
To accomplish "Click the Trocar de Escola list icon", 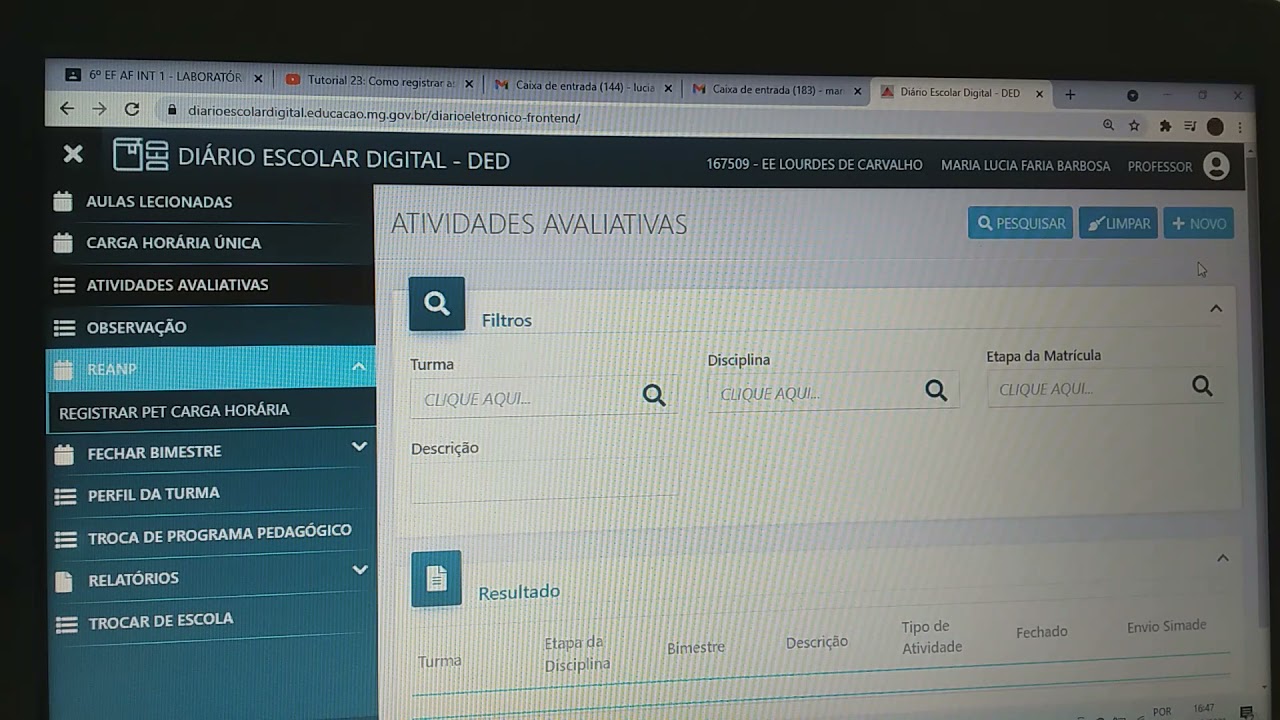I will (x=67, y=625).
